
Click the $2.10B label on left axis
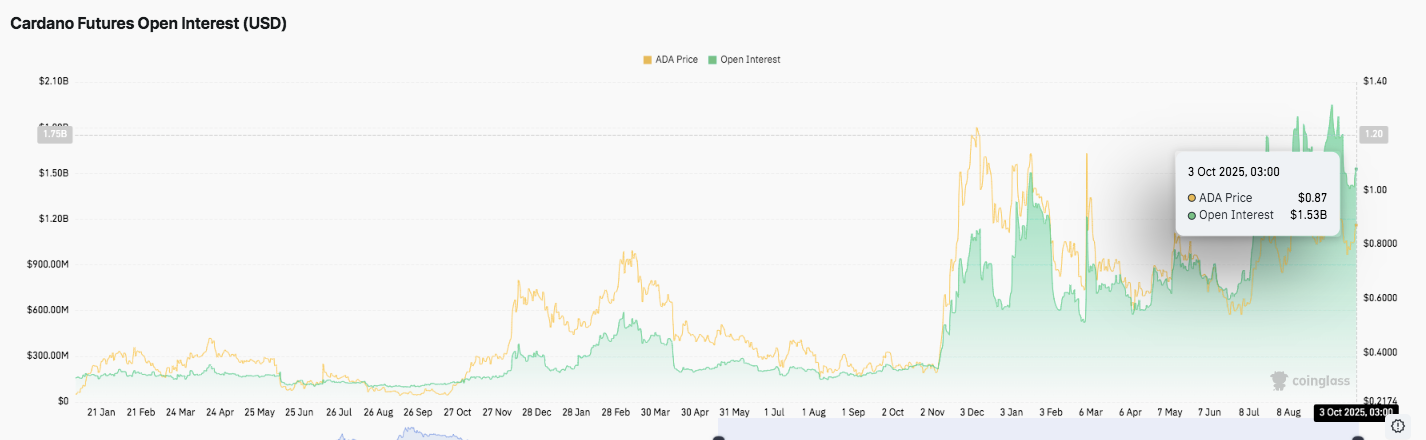pyautogui.click(x=52, y=80)
